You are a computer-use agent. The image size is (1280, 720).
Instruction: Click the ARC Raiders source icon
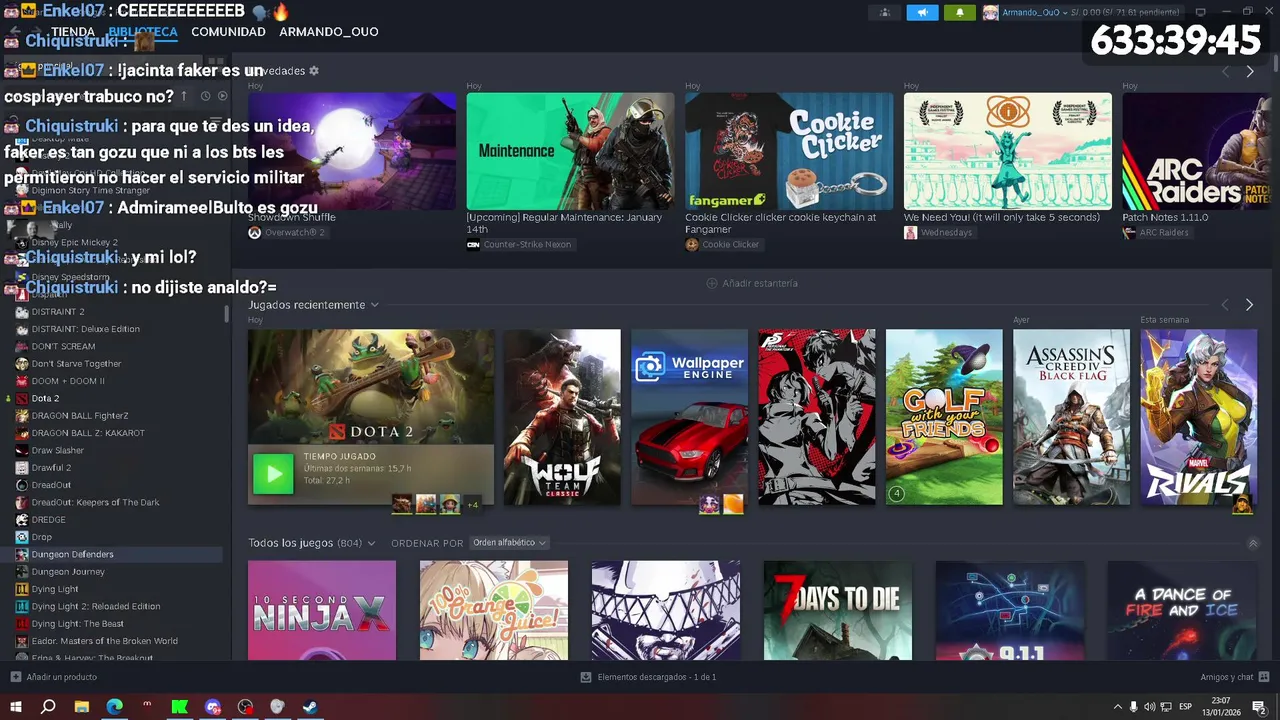click(1129, 232)
